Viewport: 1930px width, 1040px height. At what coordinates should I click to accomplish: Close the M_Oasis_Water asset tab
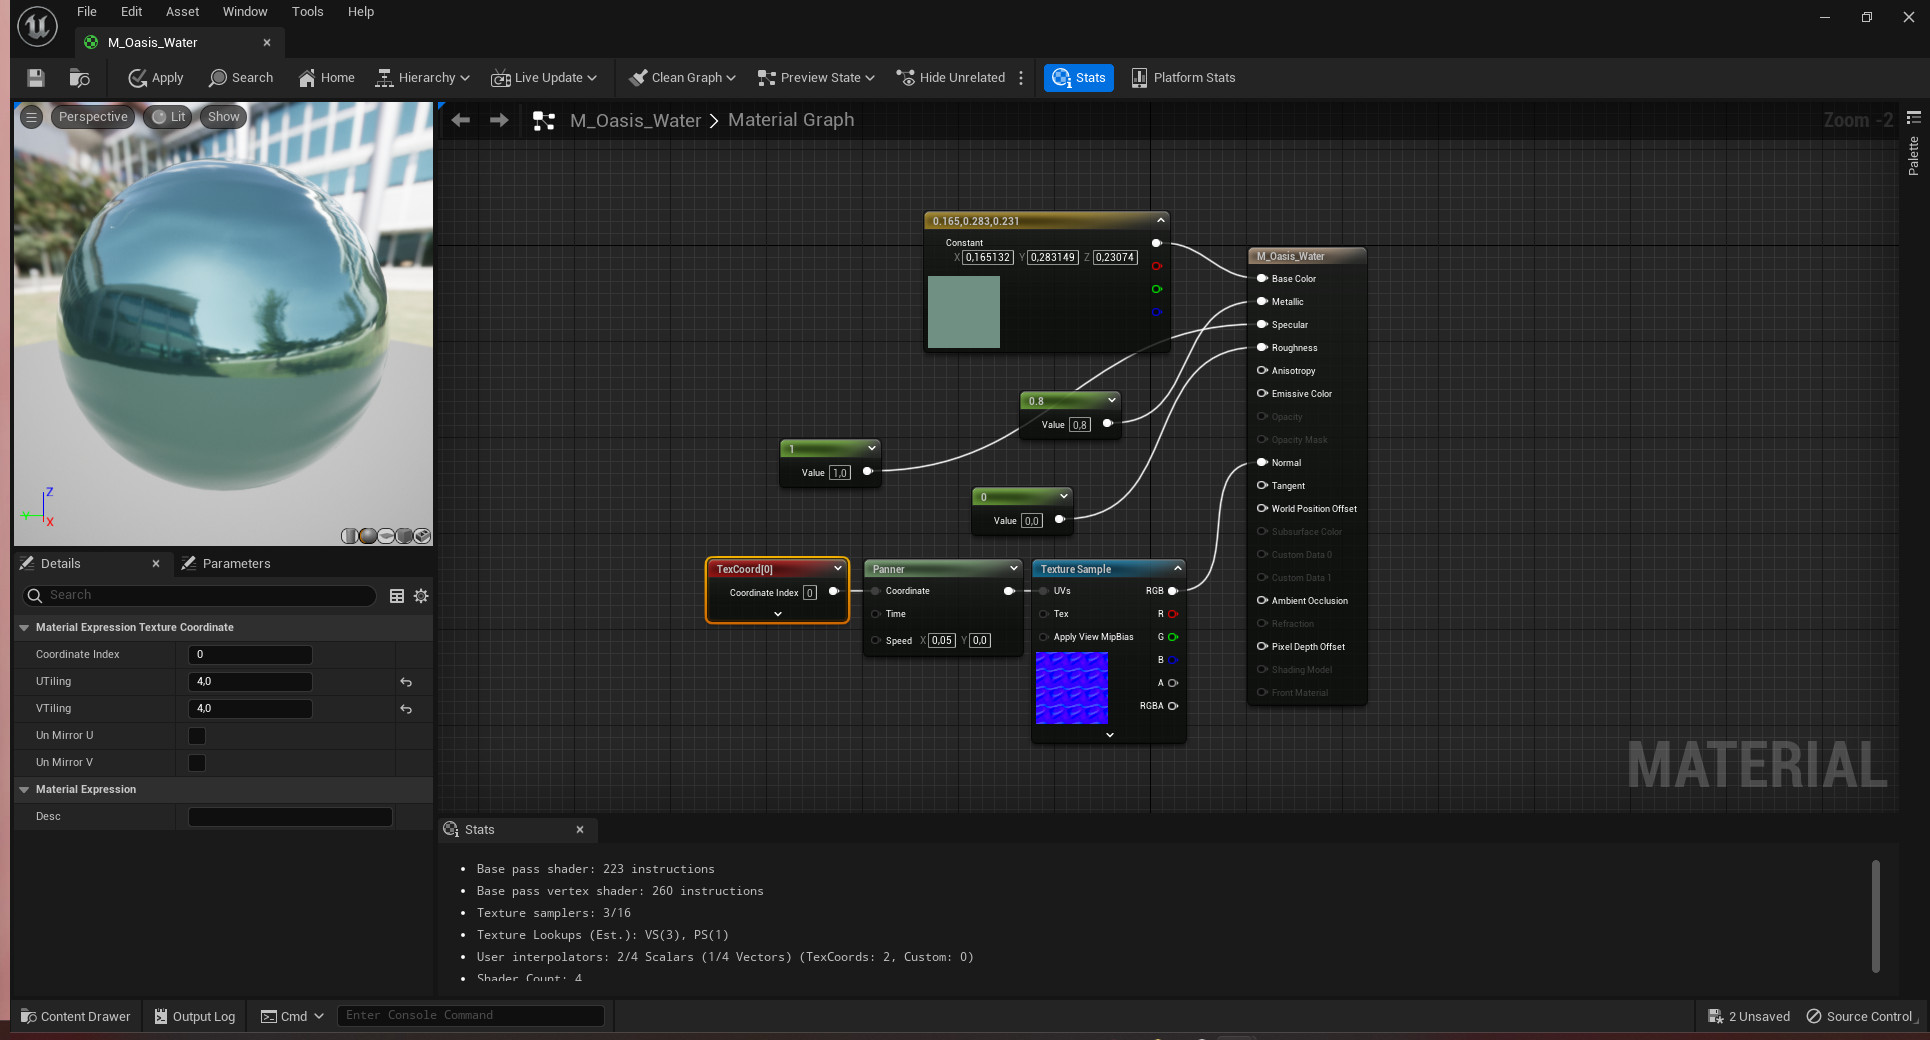click(267, 43)
